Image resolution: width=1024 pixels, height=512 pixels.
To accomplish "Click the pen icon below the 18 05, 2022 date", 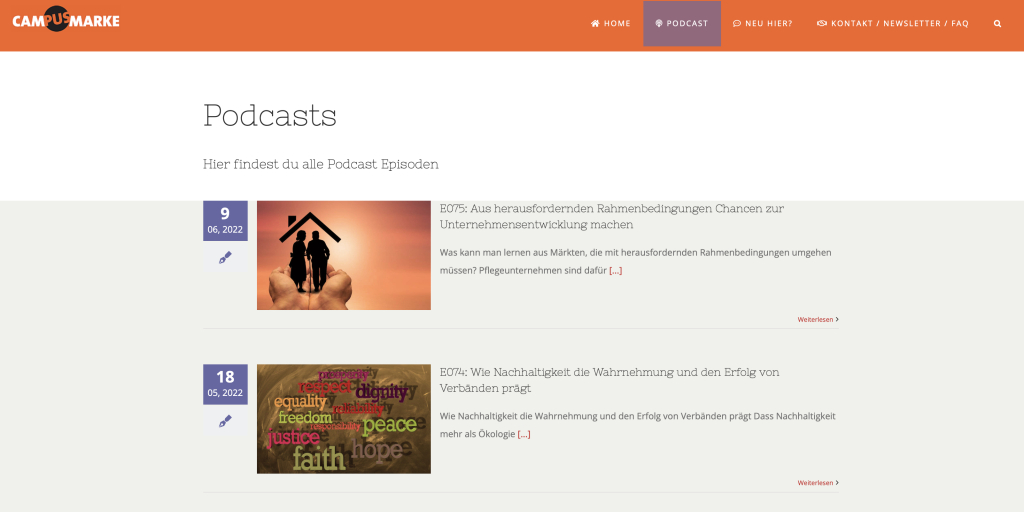I will point(225,421).
